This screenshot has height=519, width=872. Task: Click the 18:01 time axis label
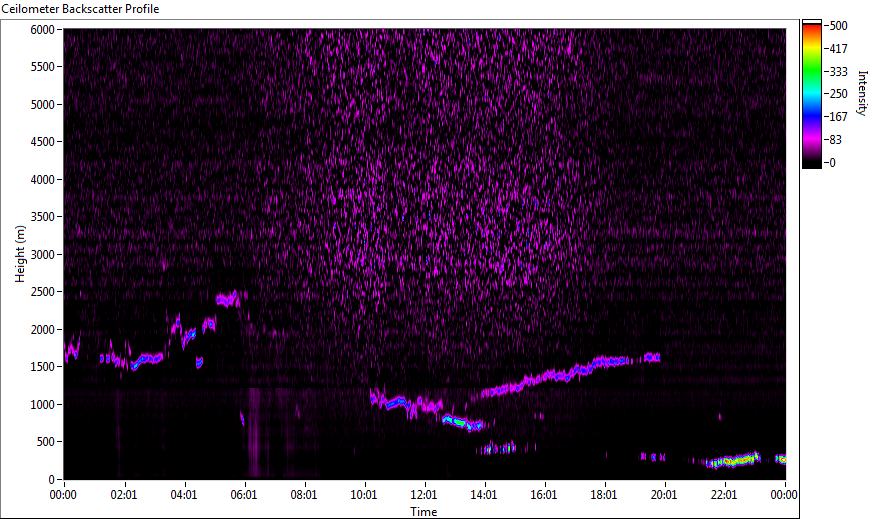click(x=604, y=495)
